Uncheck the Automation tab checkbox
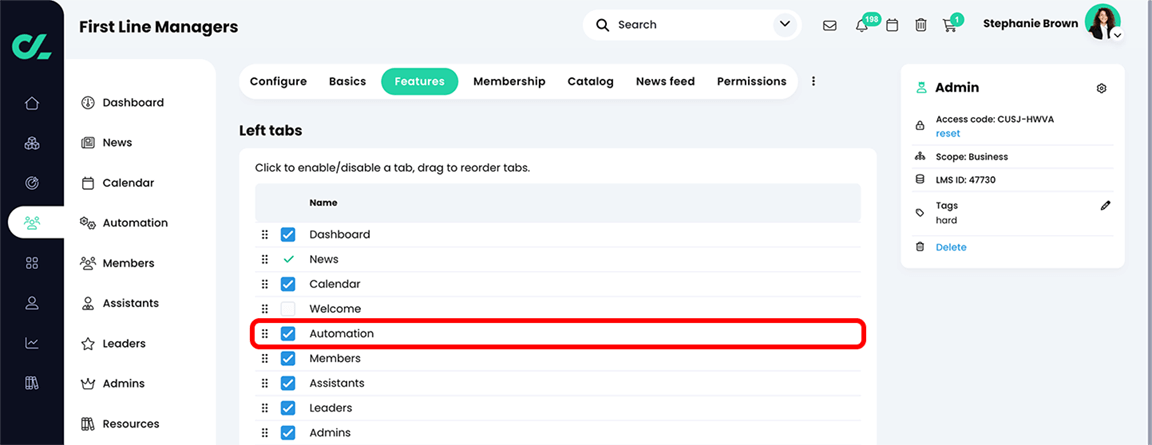 pyautogui.click(x=288, y=333)
